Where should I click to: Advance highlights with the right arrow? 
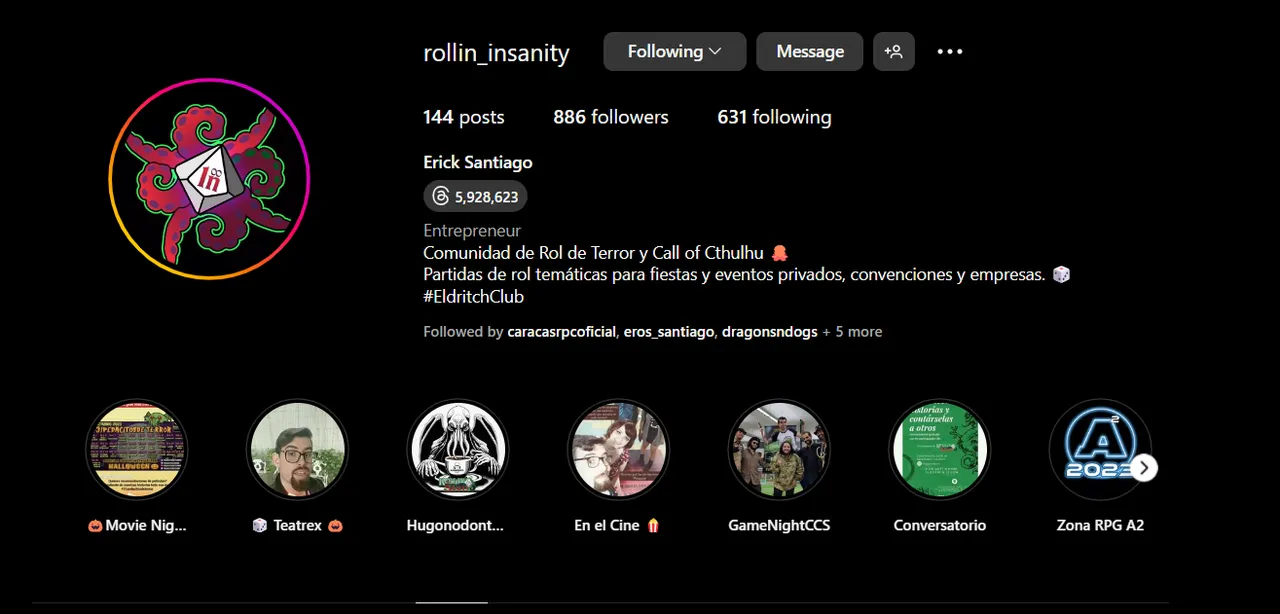1144,468
